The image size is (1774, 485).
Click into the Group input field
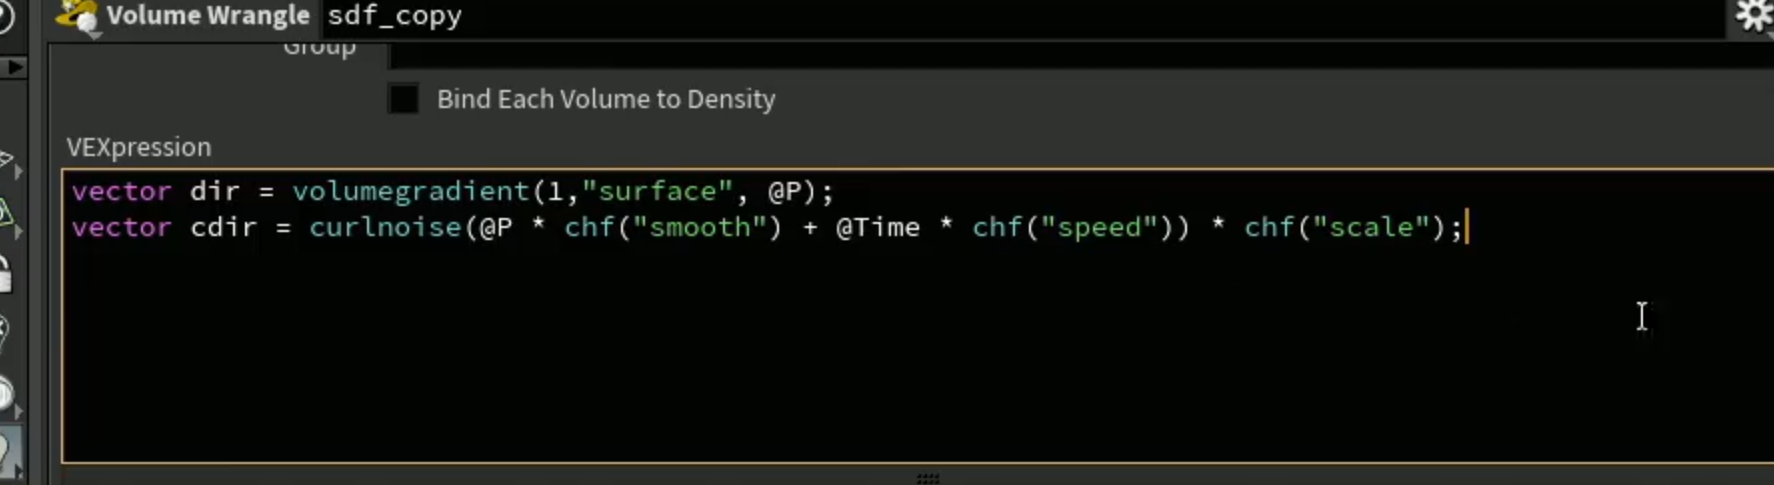click(1081, 53)
